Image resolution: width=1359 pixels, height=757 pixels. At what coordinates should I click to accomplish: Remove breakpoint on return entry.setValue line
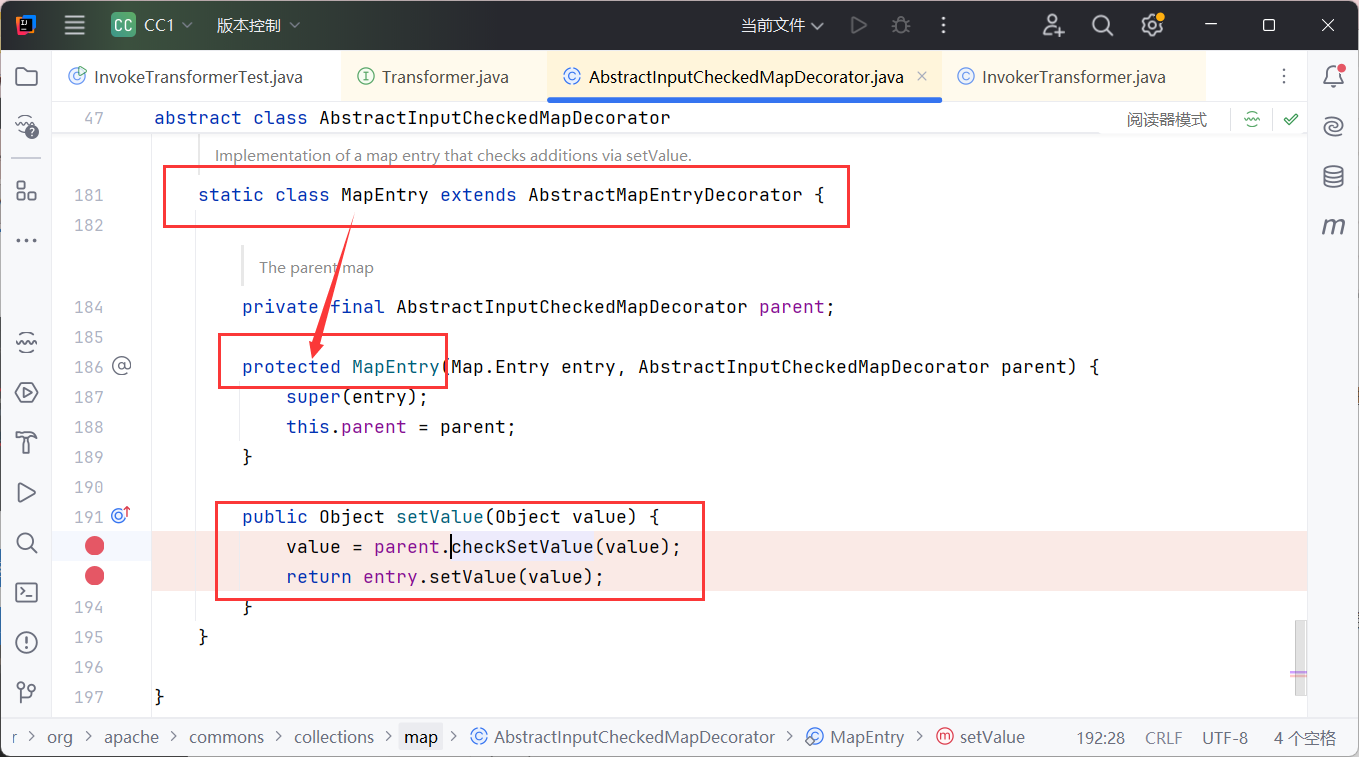click(95, 576)
